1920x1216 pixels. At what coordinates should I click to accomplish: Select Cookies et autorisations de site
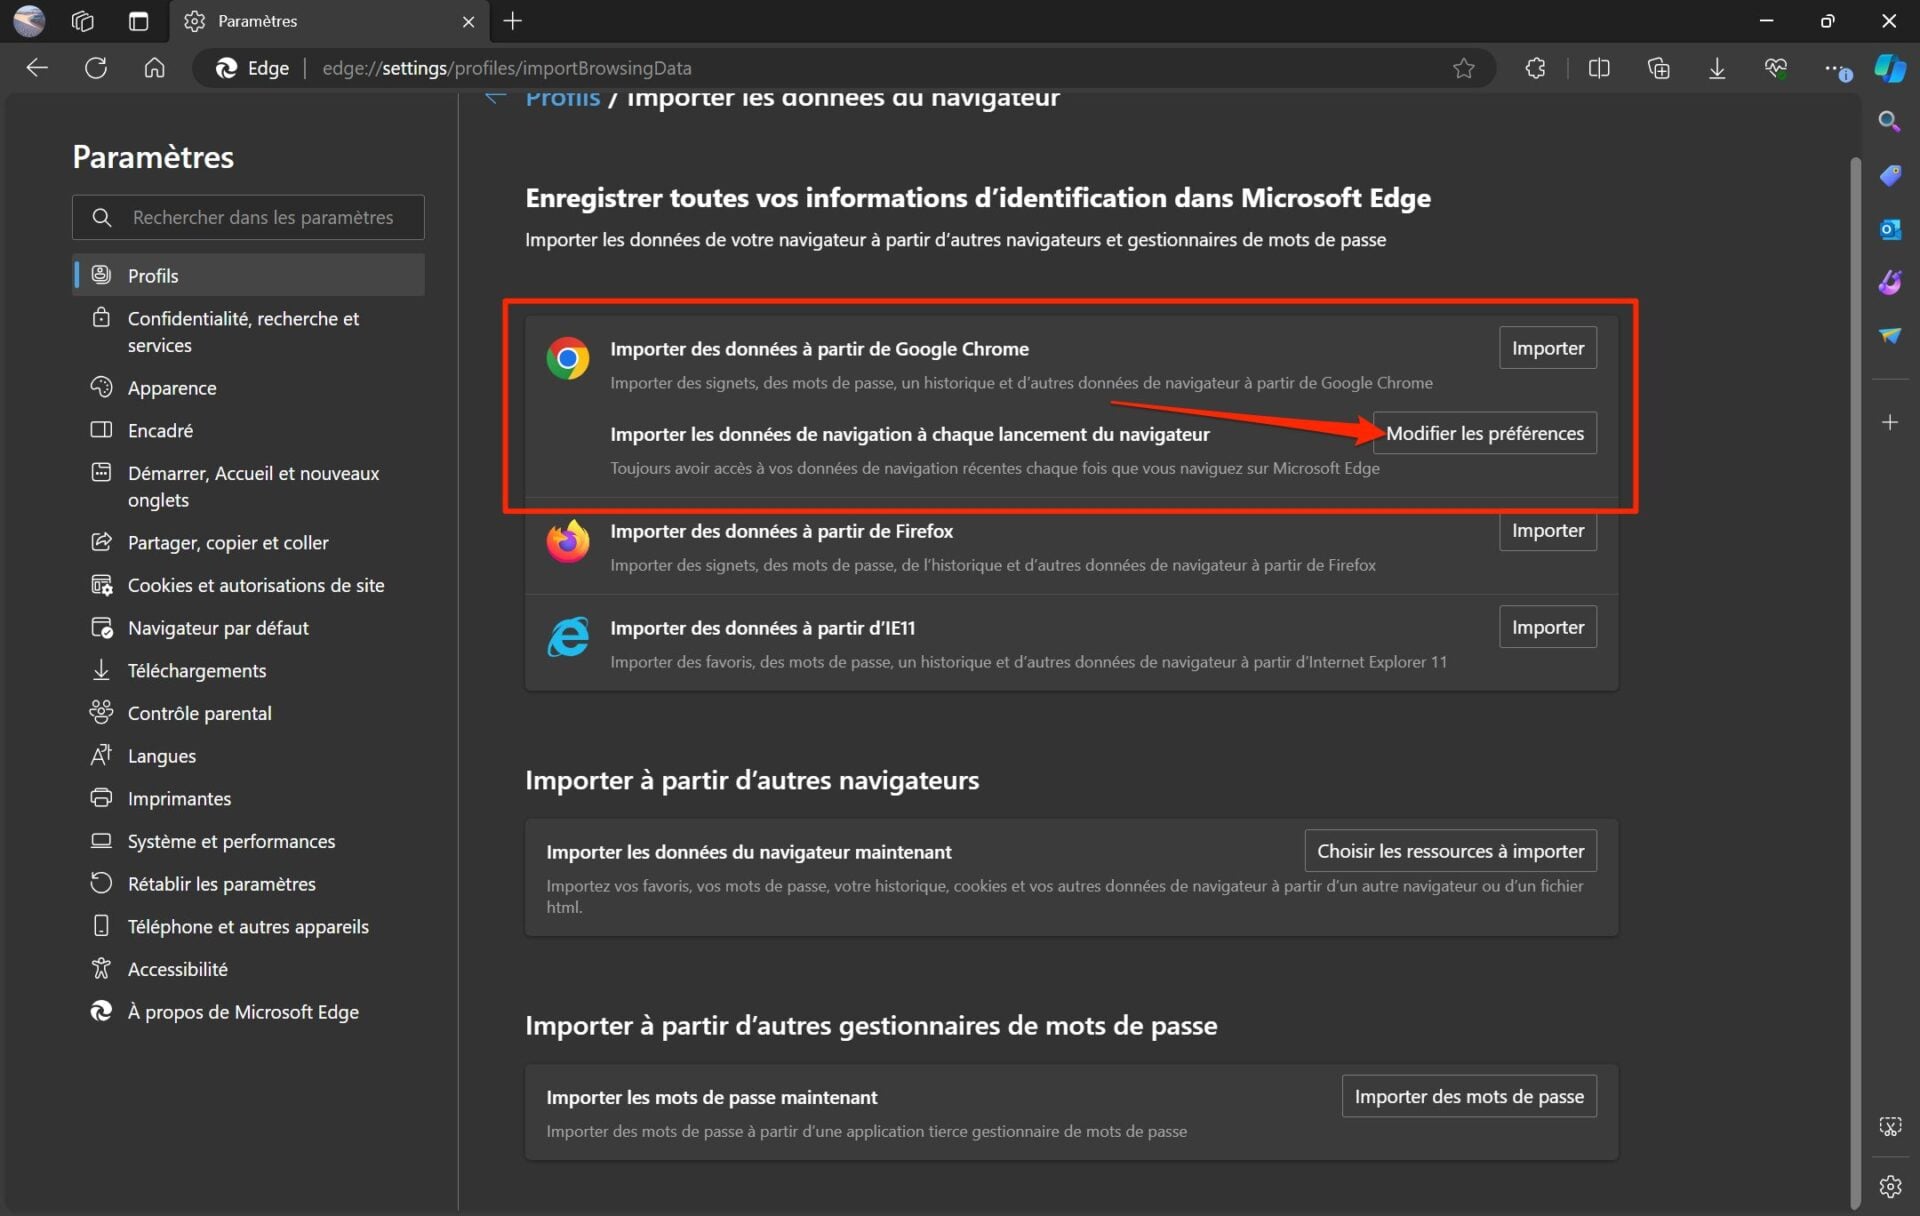pos(255,585)
